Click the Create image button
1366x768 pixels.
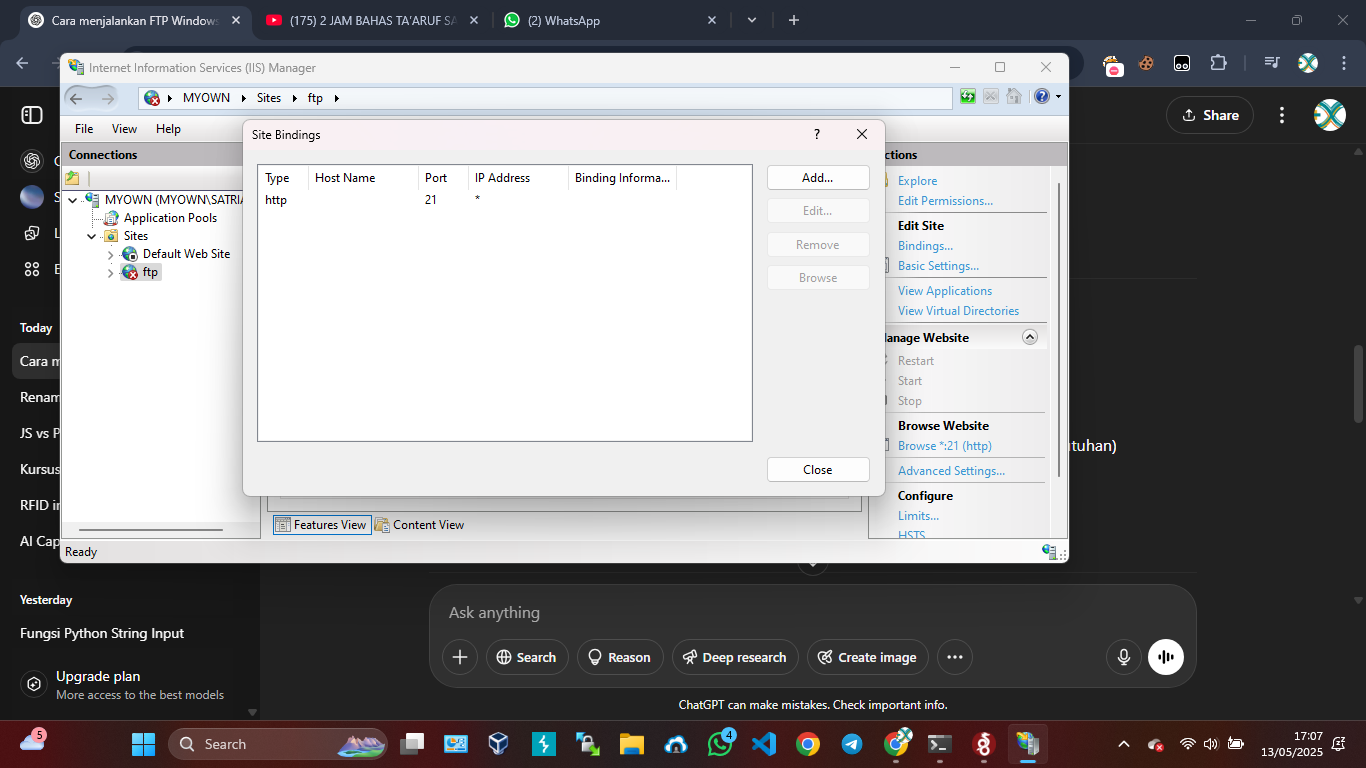[x=868, y=657]
